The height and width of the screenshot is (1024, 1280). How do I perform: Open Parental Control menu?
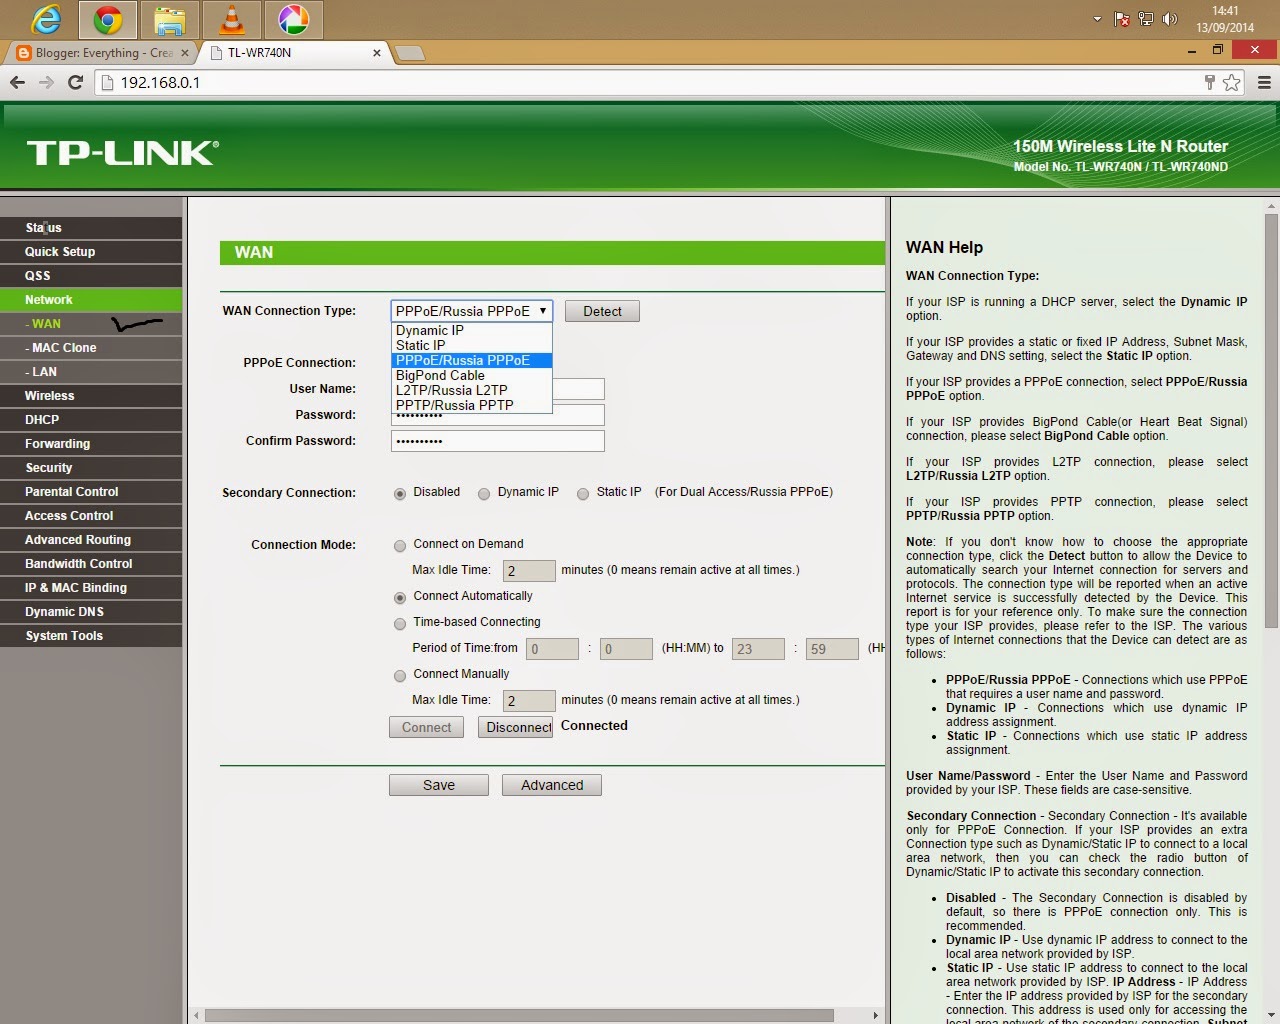click(x=91, y=492)
